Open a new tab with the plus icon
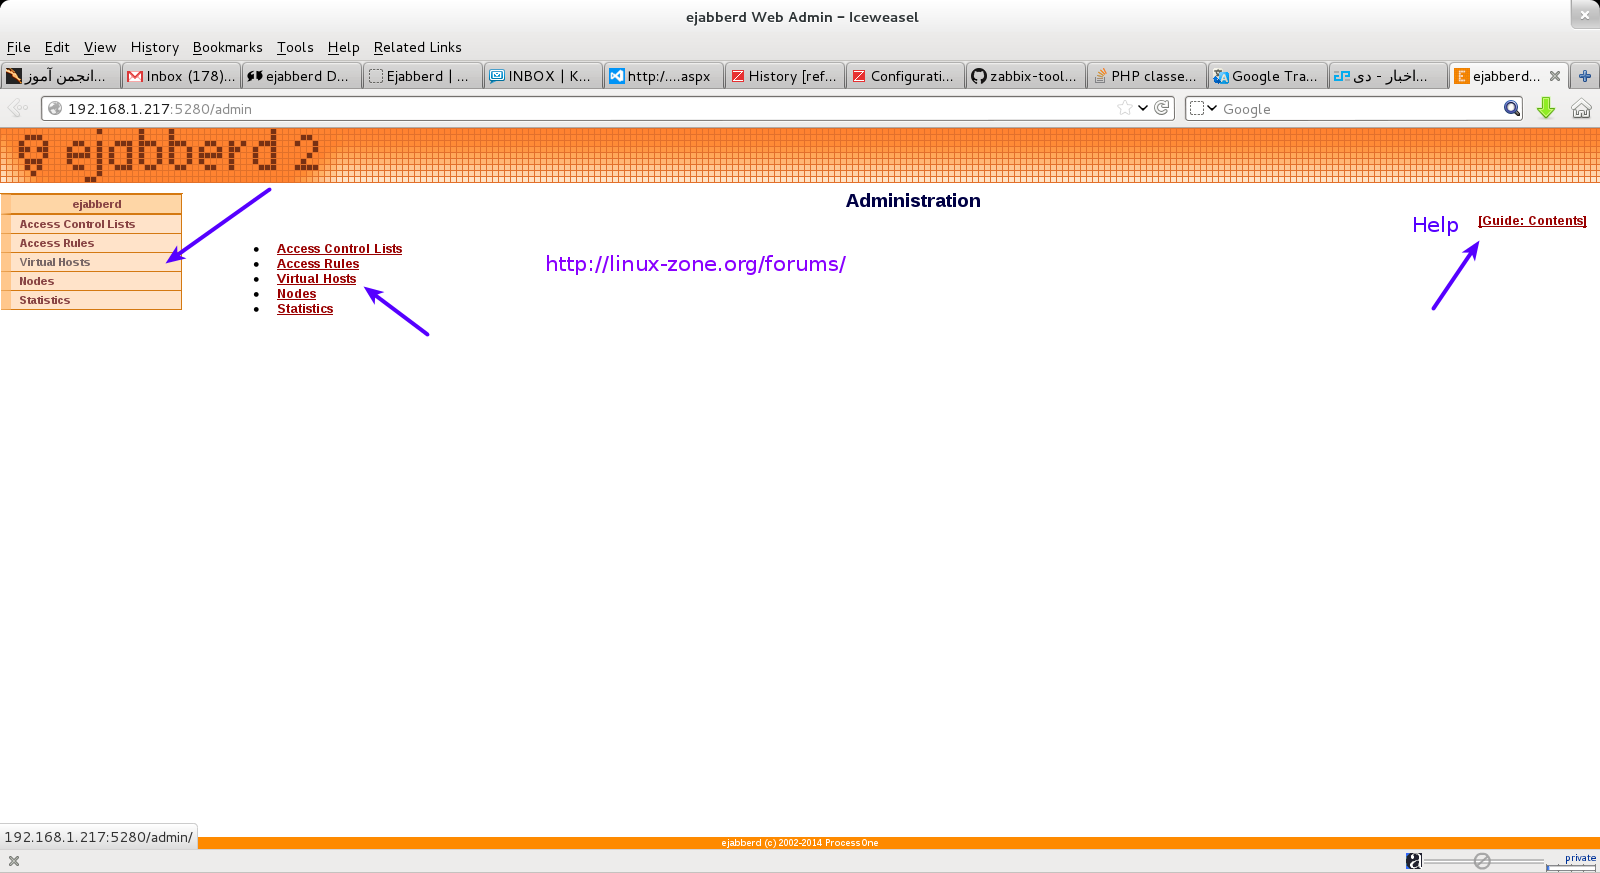The image size is (1600, 873). [x=1584, y=76]
